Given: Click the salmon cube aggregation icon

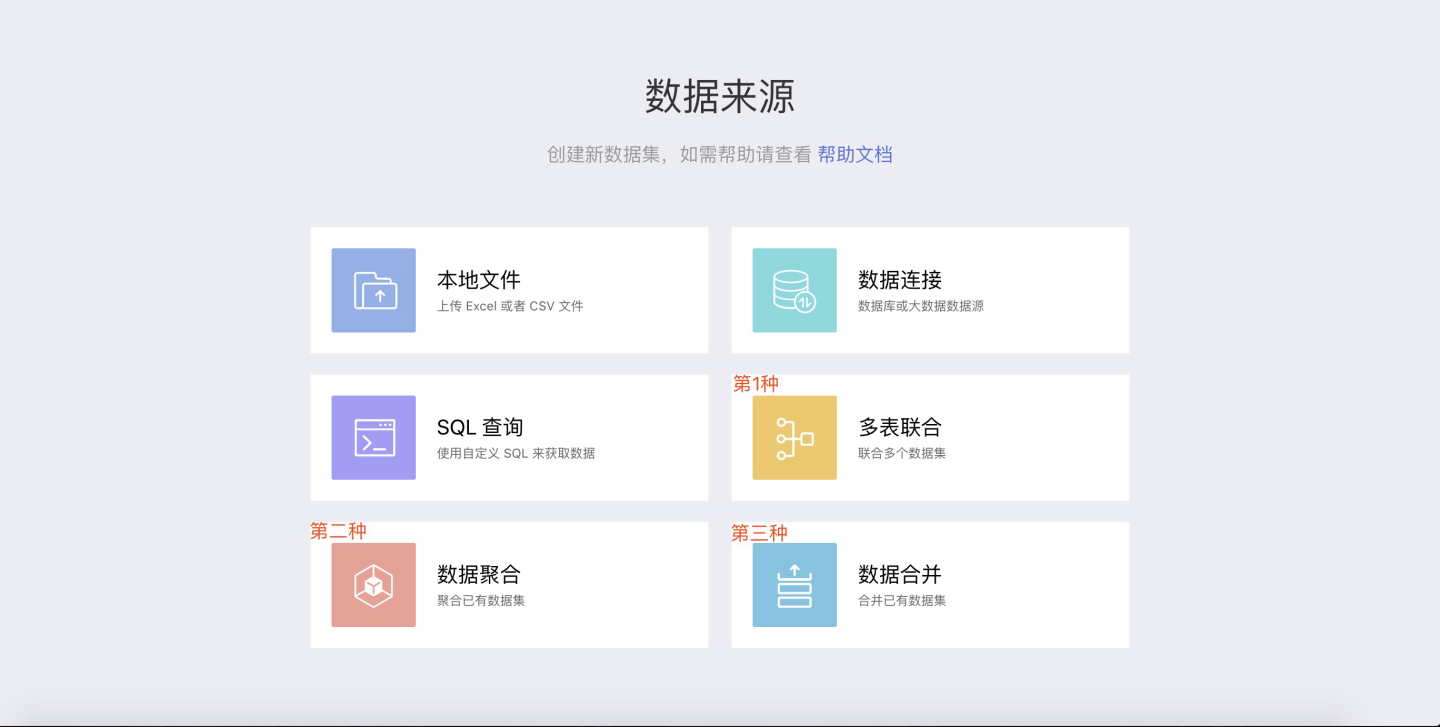Looking at the screenshot, I should pyautogui.click(x=374, y=585).
